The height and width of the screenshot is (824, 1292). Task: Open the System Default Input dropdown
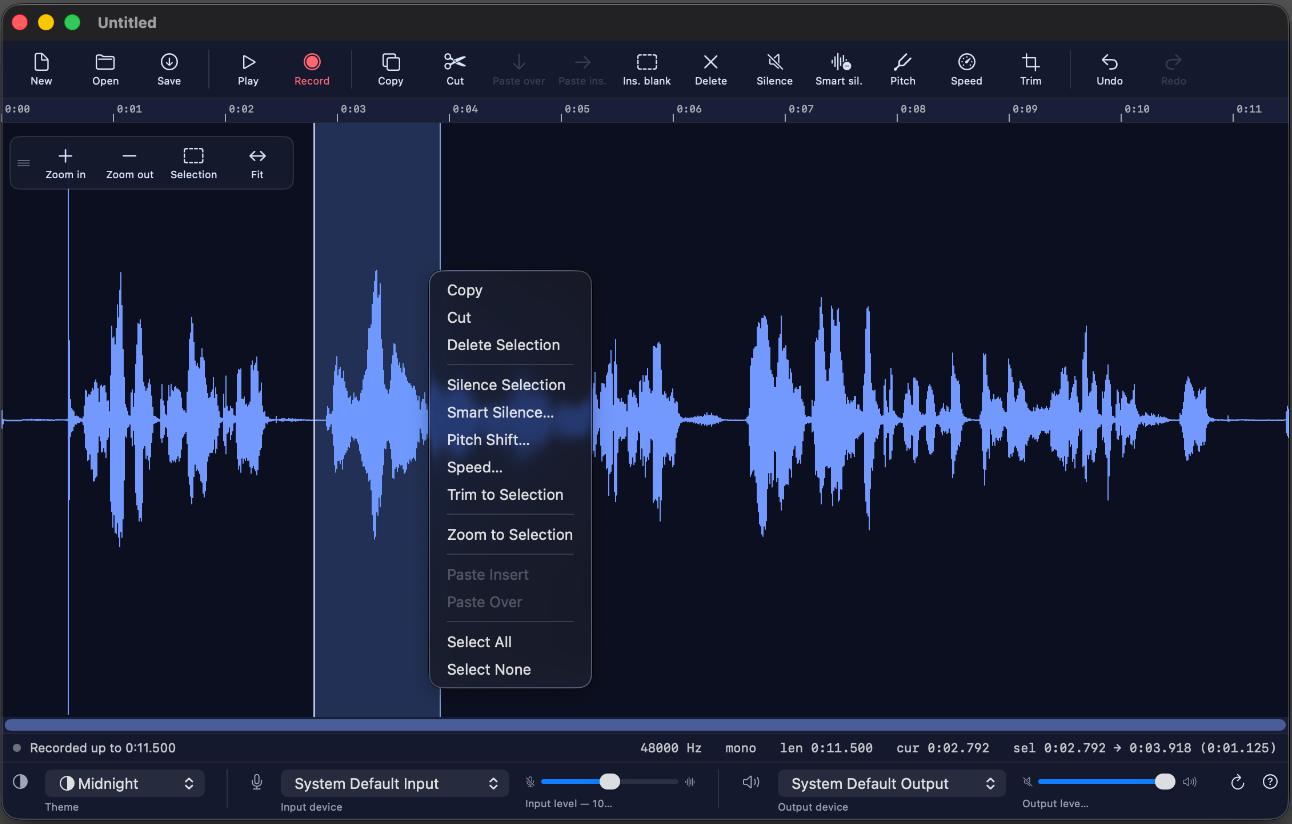(x=395, y=784)
